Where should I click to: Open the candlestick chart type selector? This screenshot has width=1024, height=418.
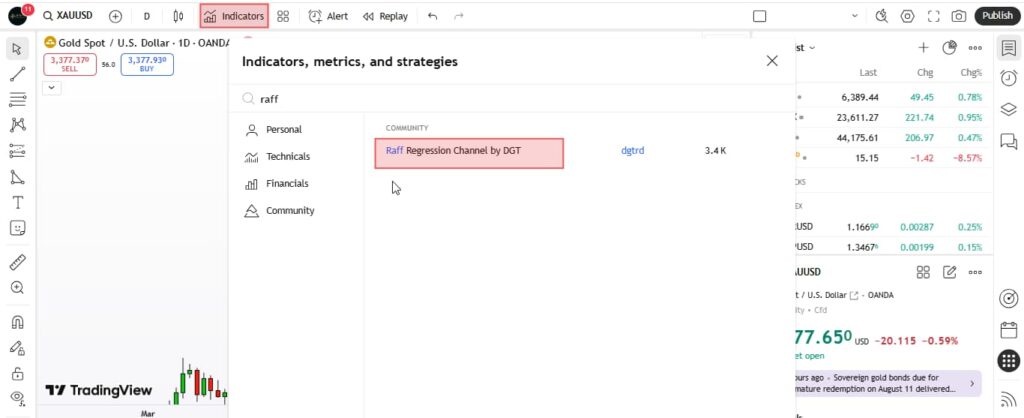pos(178,16)
